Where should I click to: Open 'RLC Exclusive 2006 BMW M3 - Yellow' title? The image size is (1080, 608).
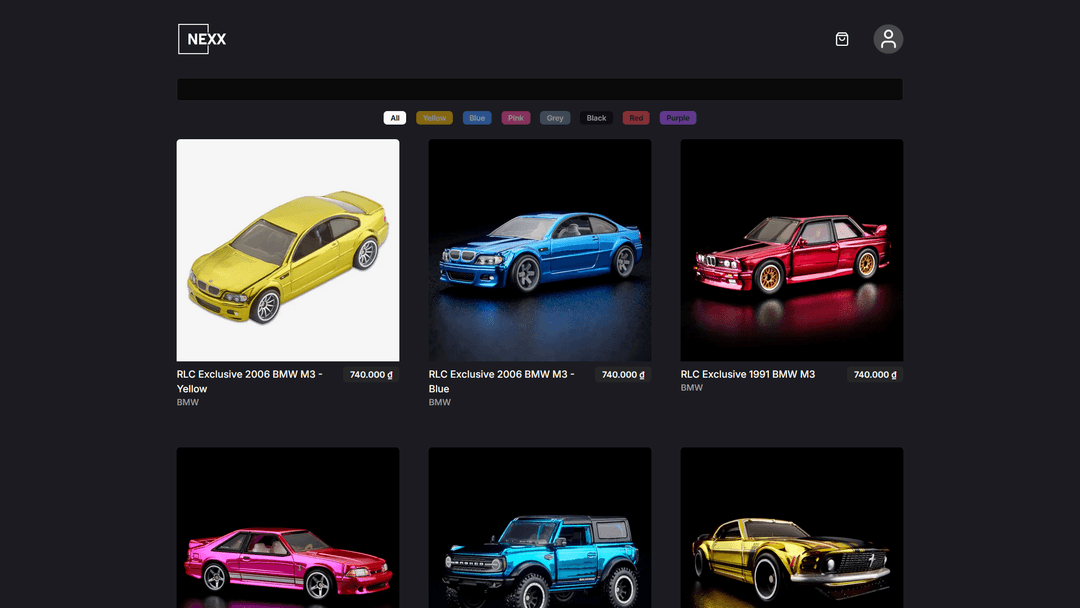(x=249, y=381)
